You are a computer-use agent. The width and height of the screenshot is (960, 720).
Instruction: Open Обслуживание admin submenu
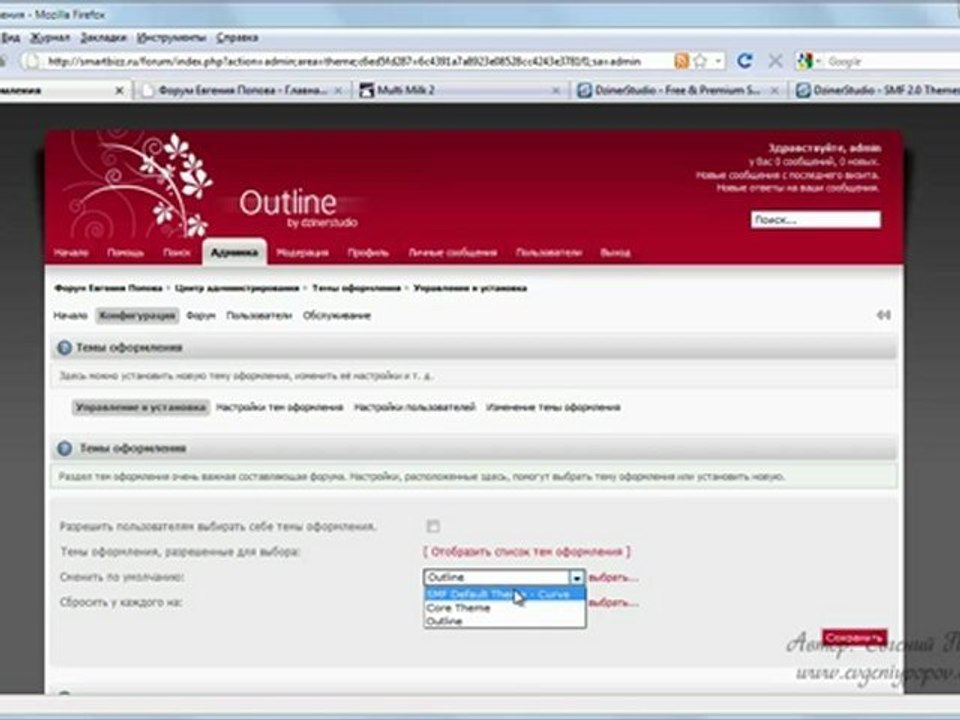(337, 315)
